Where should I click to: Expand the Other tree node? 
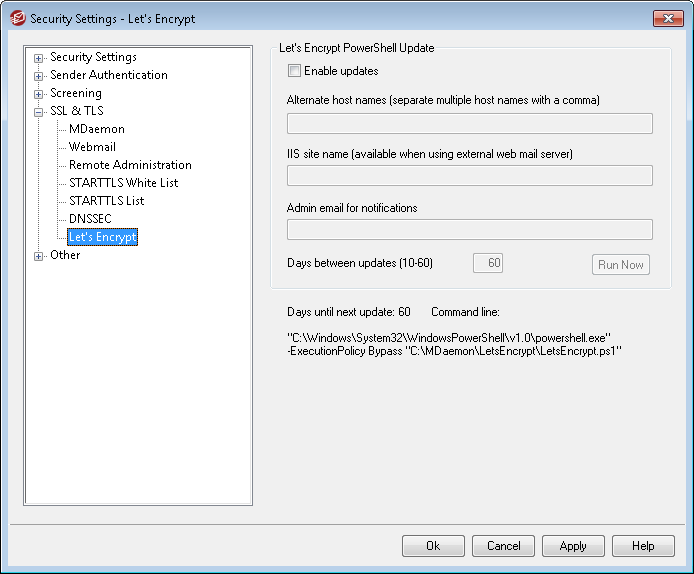39,256
